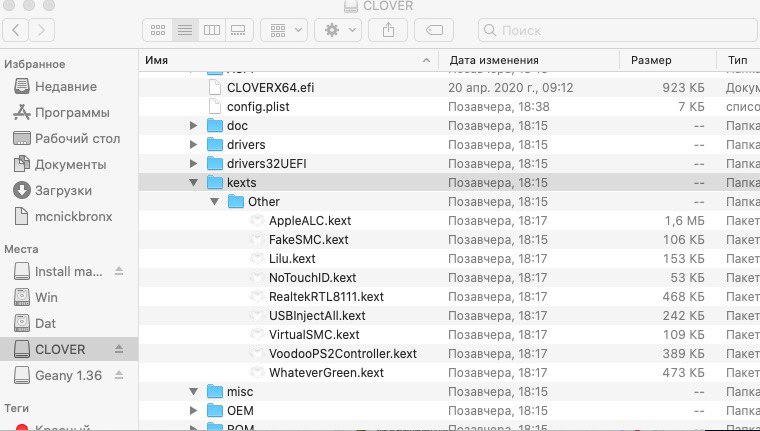Switch to list view
This screenshot has width=760, height=431.
click(x=185, y=30)
